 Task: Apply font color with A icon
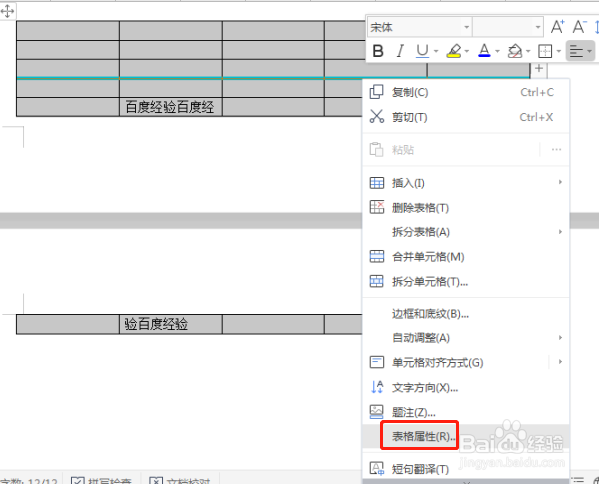(x=484, y=51)
